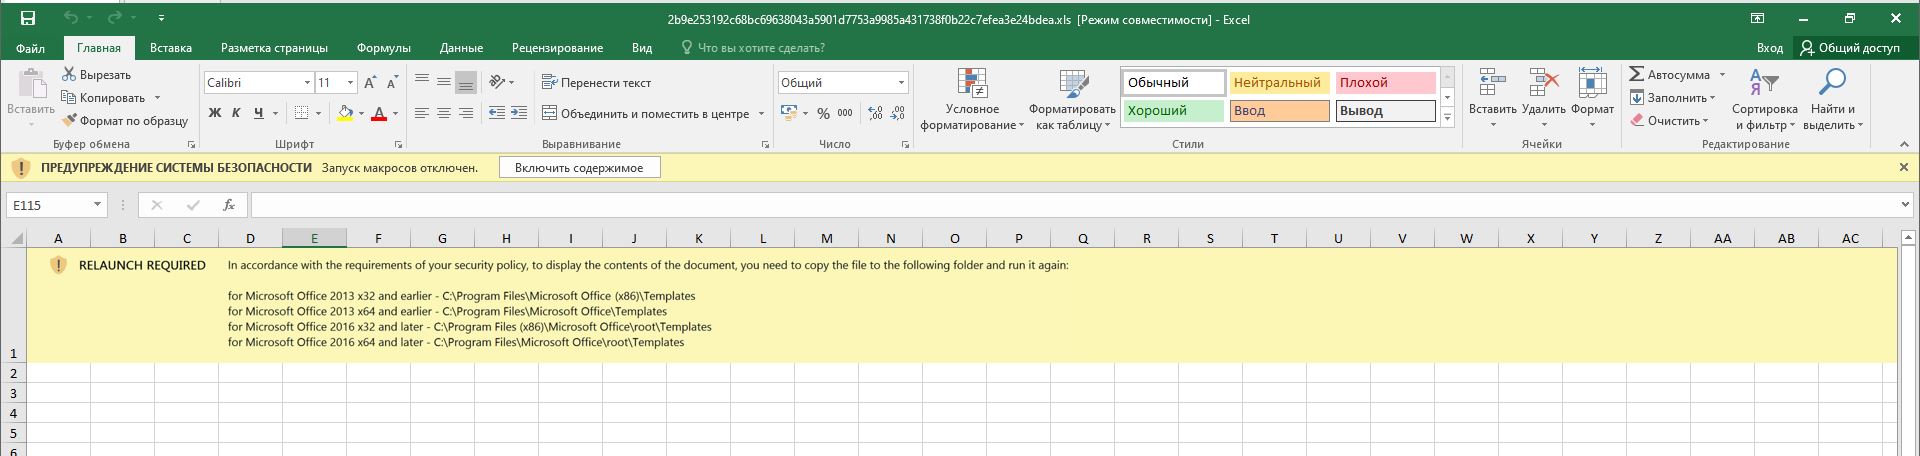Viewport: 1920px width, 456px height.
Task: Switch to the Данные tab
Action: 461,48
